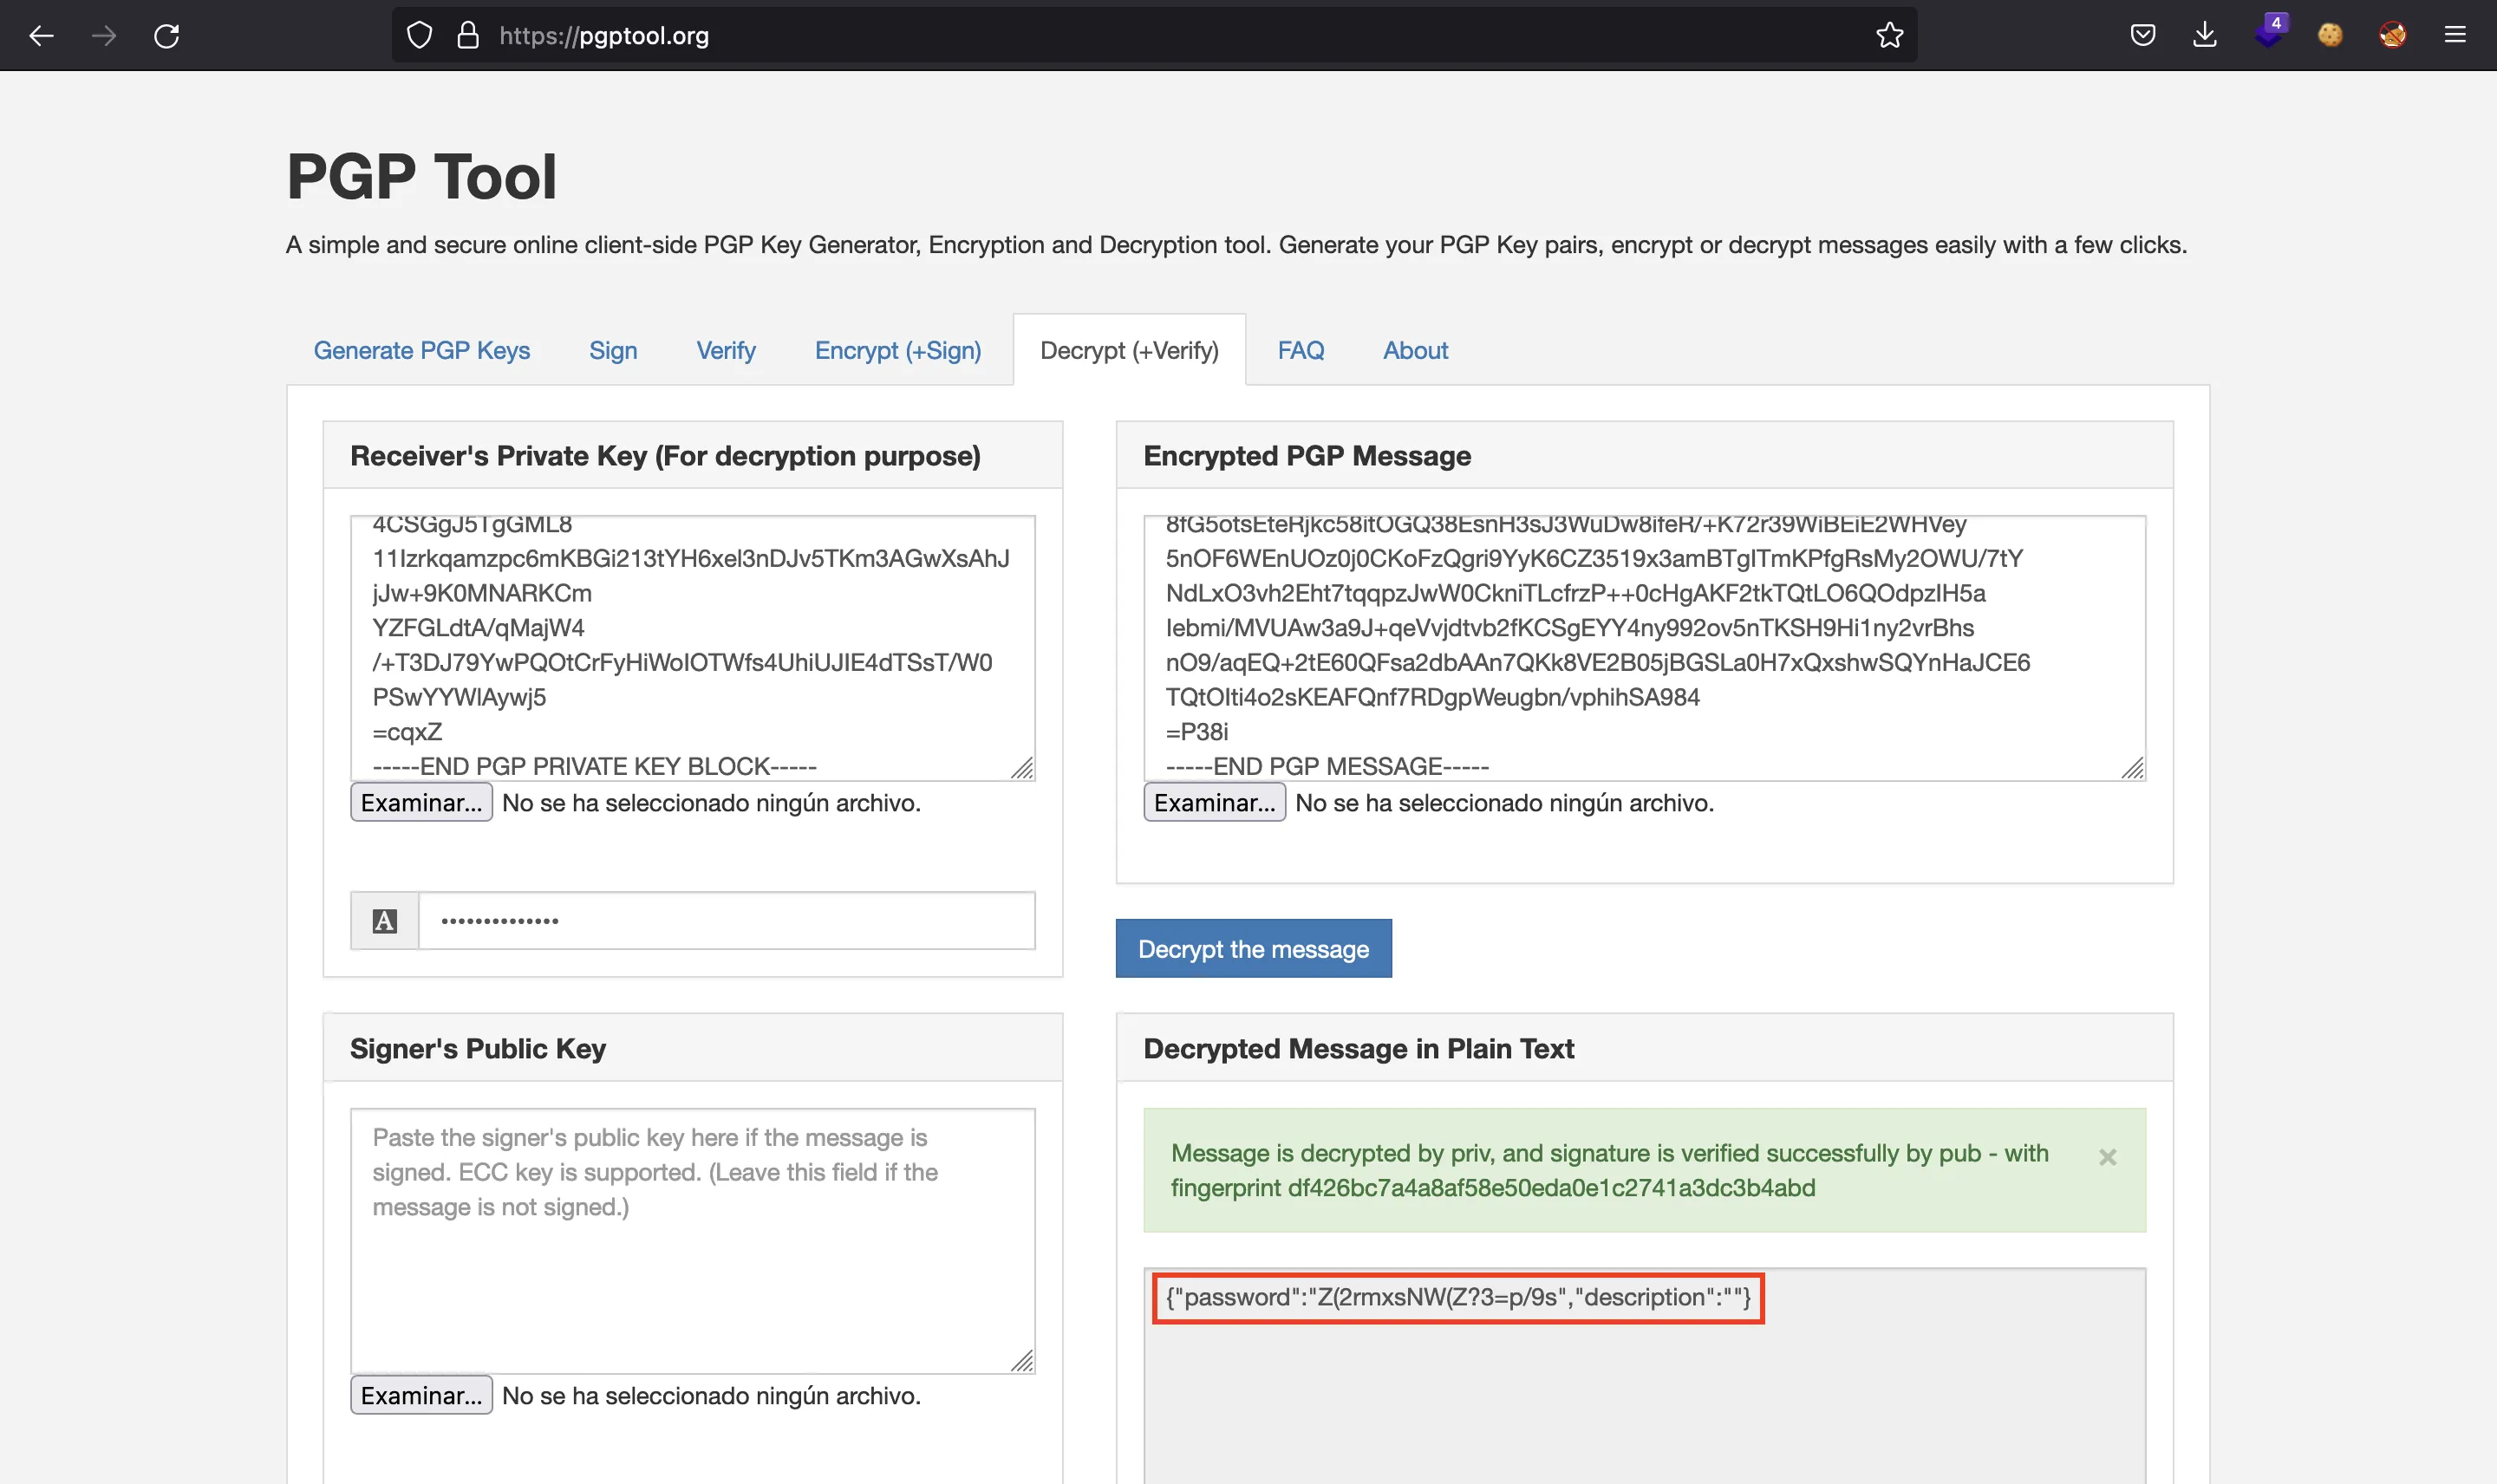This screenshot has width=2497, height=1484.
Task: Open the Pocket save icon
Action: pos(2142,36)
